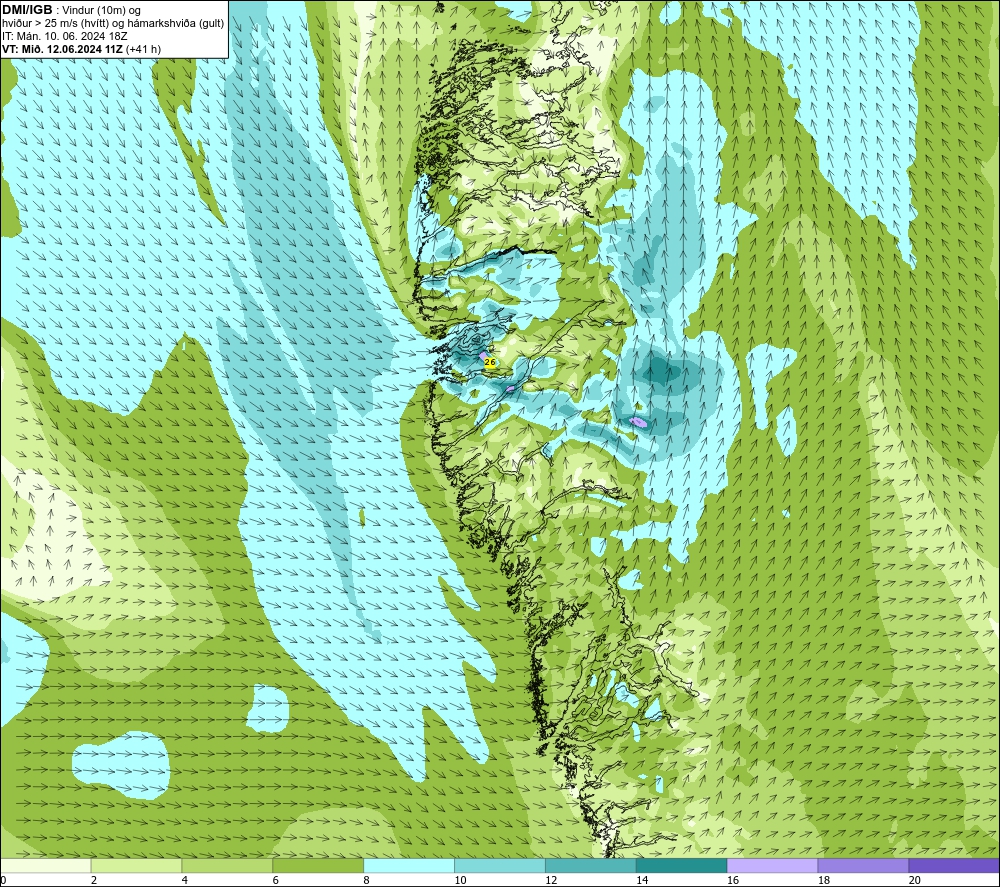Click the 14–16 m/s dark teal legend band
The height and width of the screenshot is (887, 1000).
coord(682,866)
